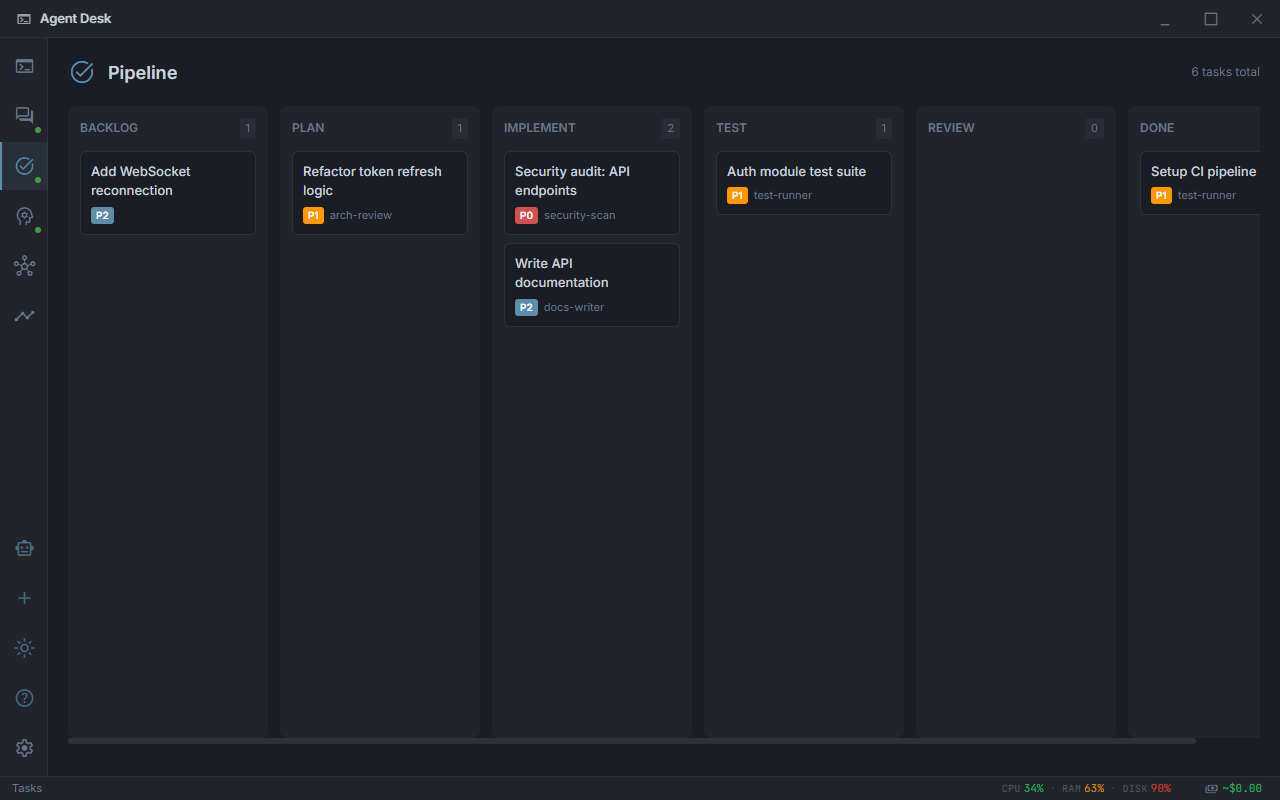The image size is (1280, 800).
Task: Open help via question mark icon
Action: pos(24,698)
